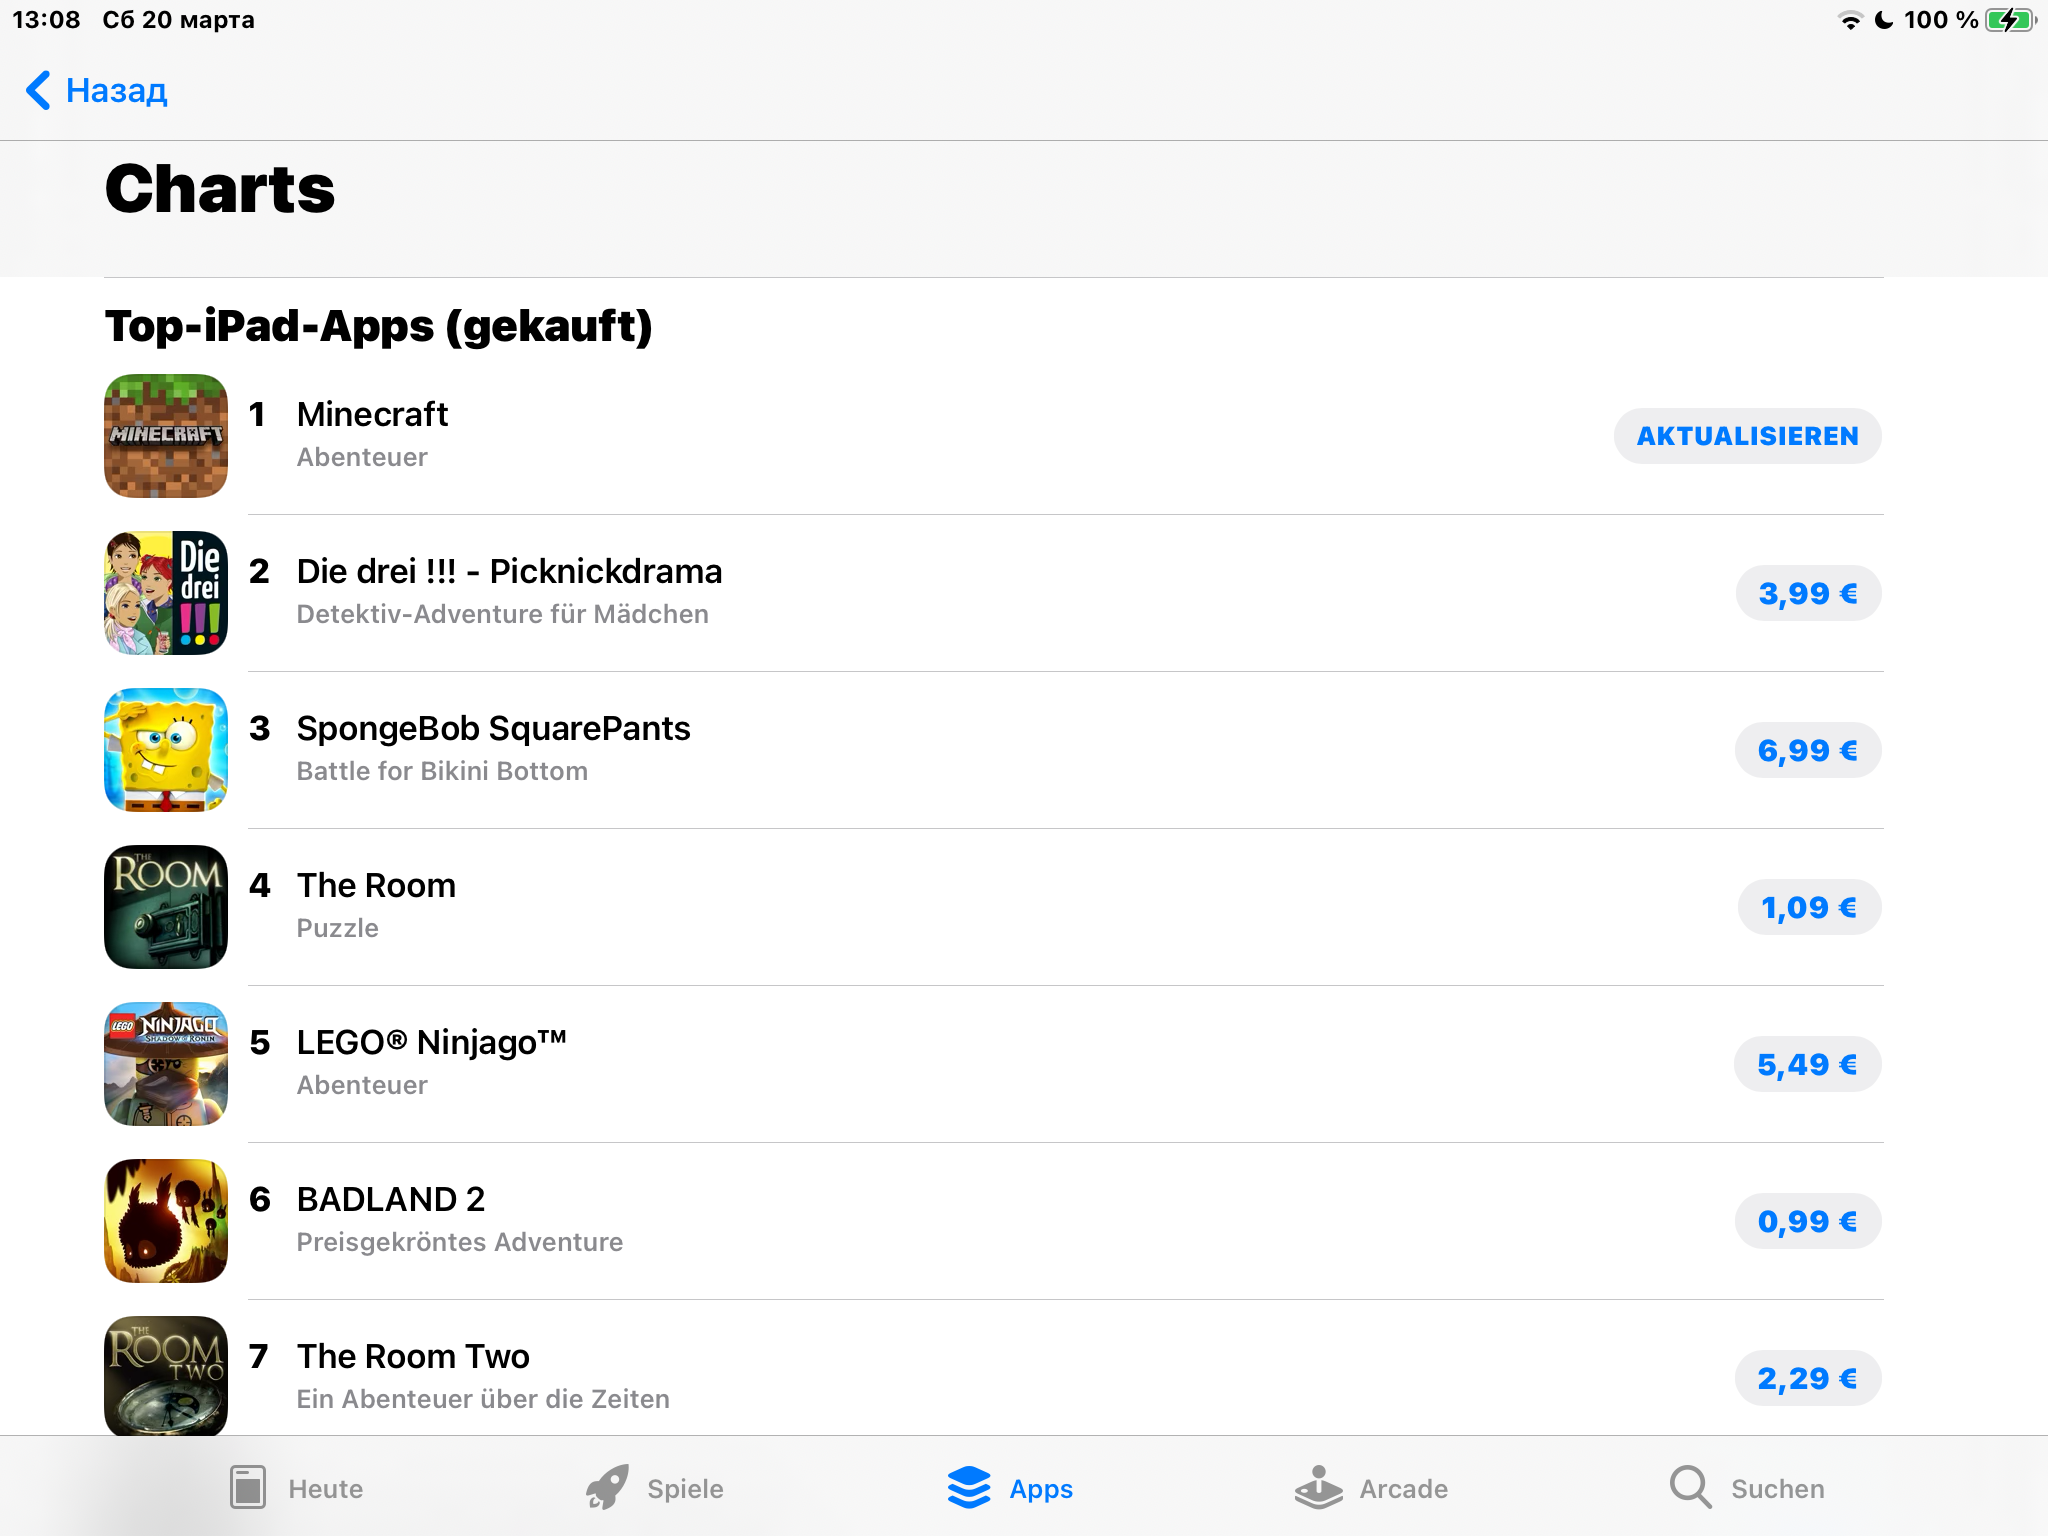Viewport: 2048px width, 1536px height.
Task: Go back via Назад link
Action: tap(116, 90)
